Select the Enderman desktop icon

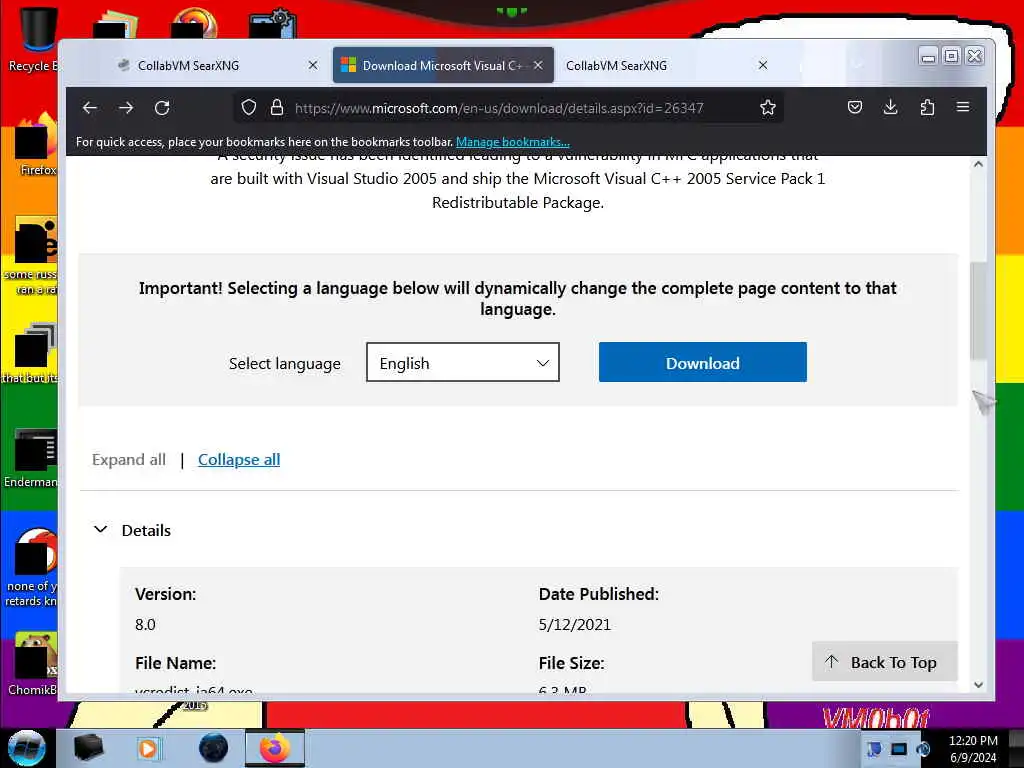tap(31, 457)
